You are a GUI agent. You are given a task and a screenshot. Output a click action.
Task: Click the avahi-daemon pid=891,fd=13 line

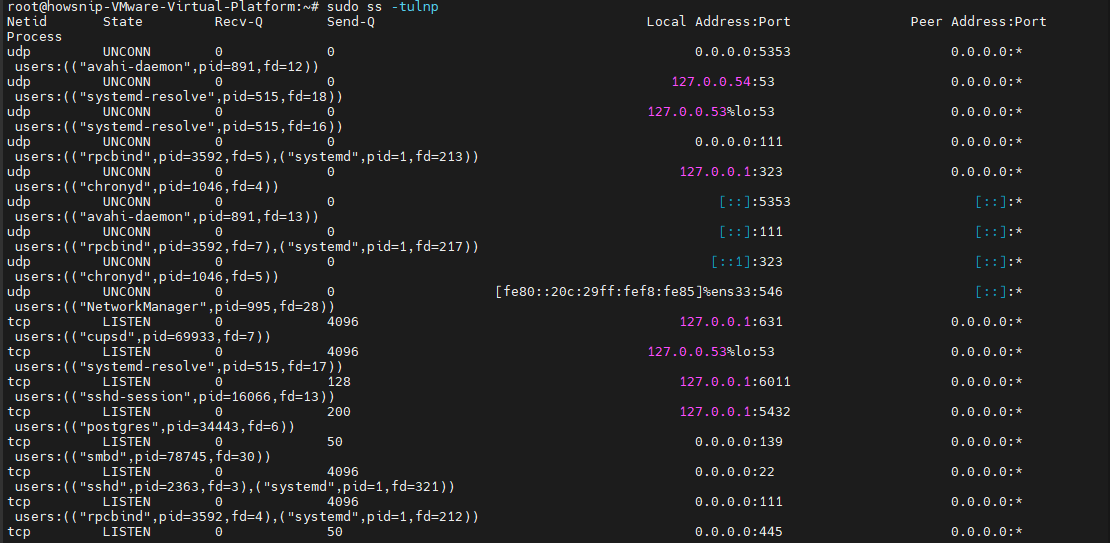click(x=166, y=217)
